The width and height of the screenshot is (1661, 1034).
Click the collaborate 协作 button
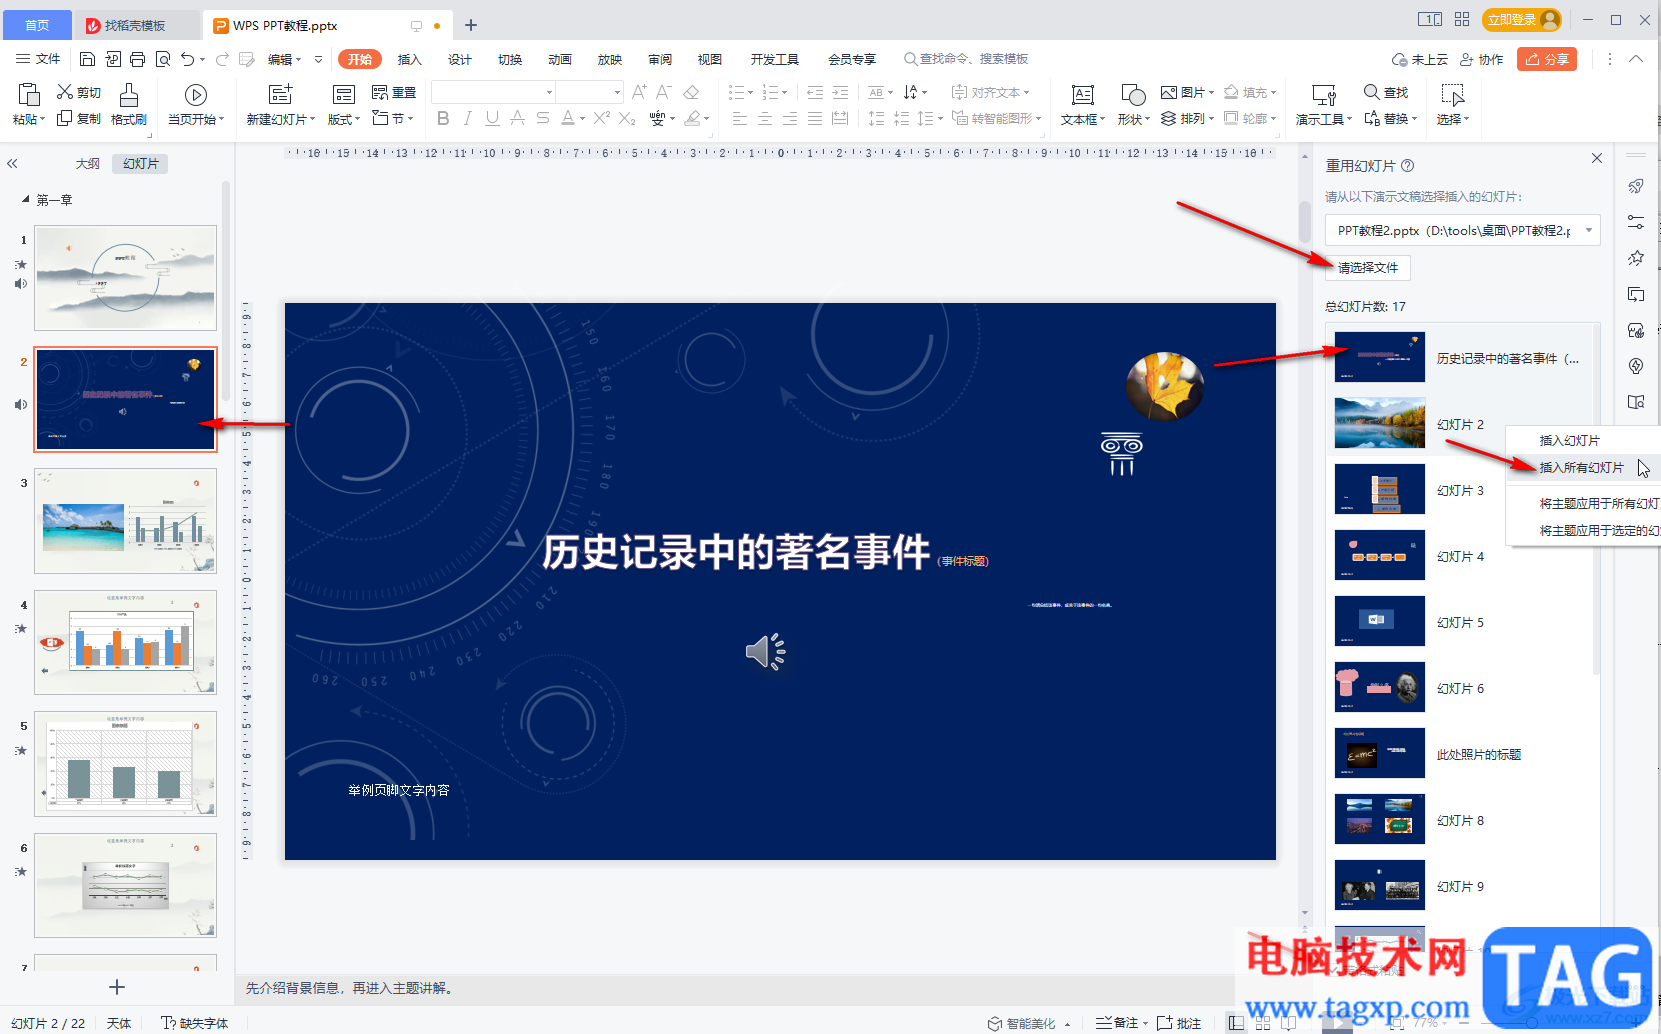[x=1481, y=59]
